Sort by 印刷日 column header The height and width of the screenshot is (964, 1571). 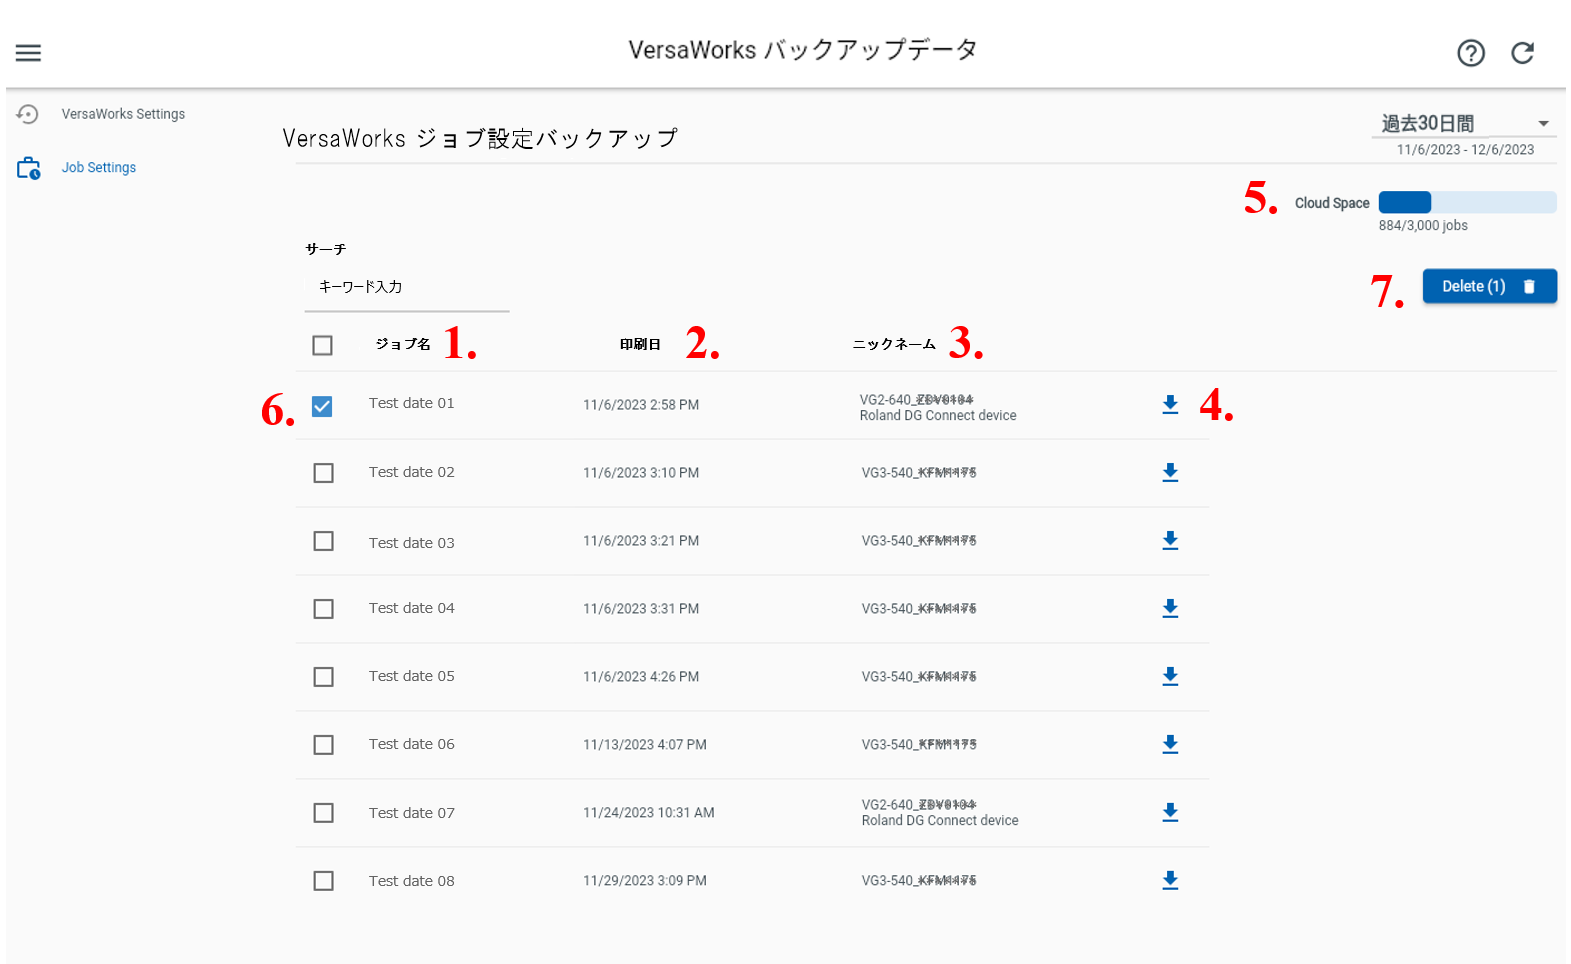click(x=640, y=344)
